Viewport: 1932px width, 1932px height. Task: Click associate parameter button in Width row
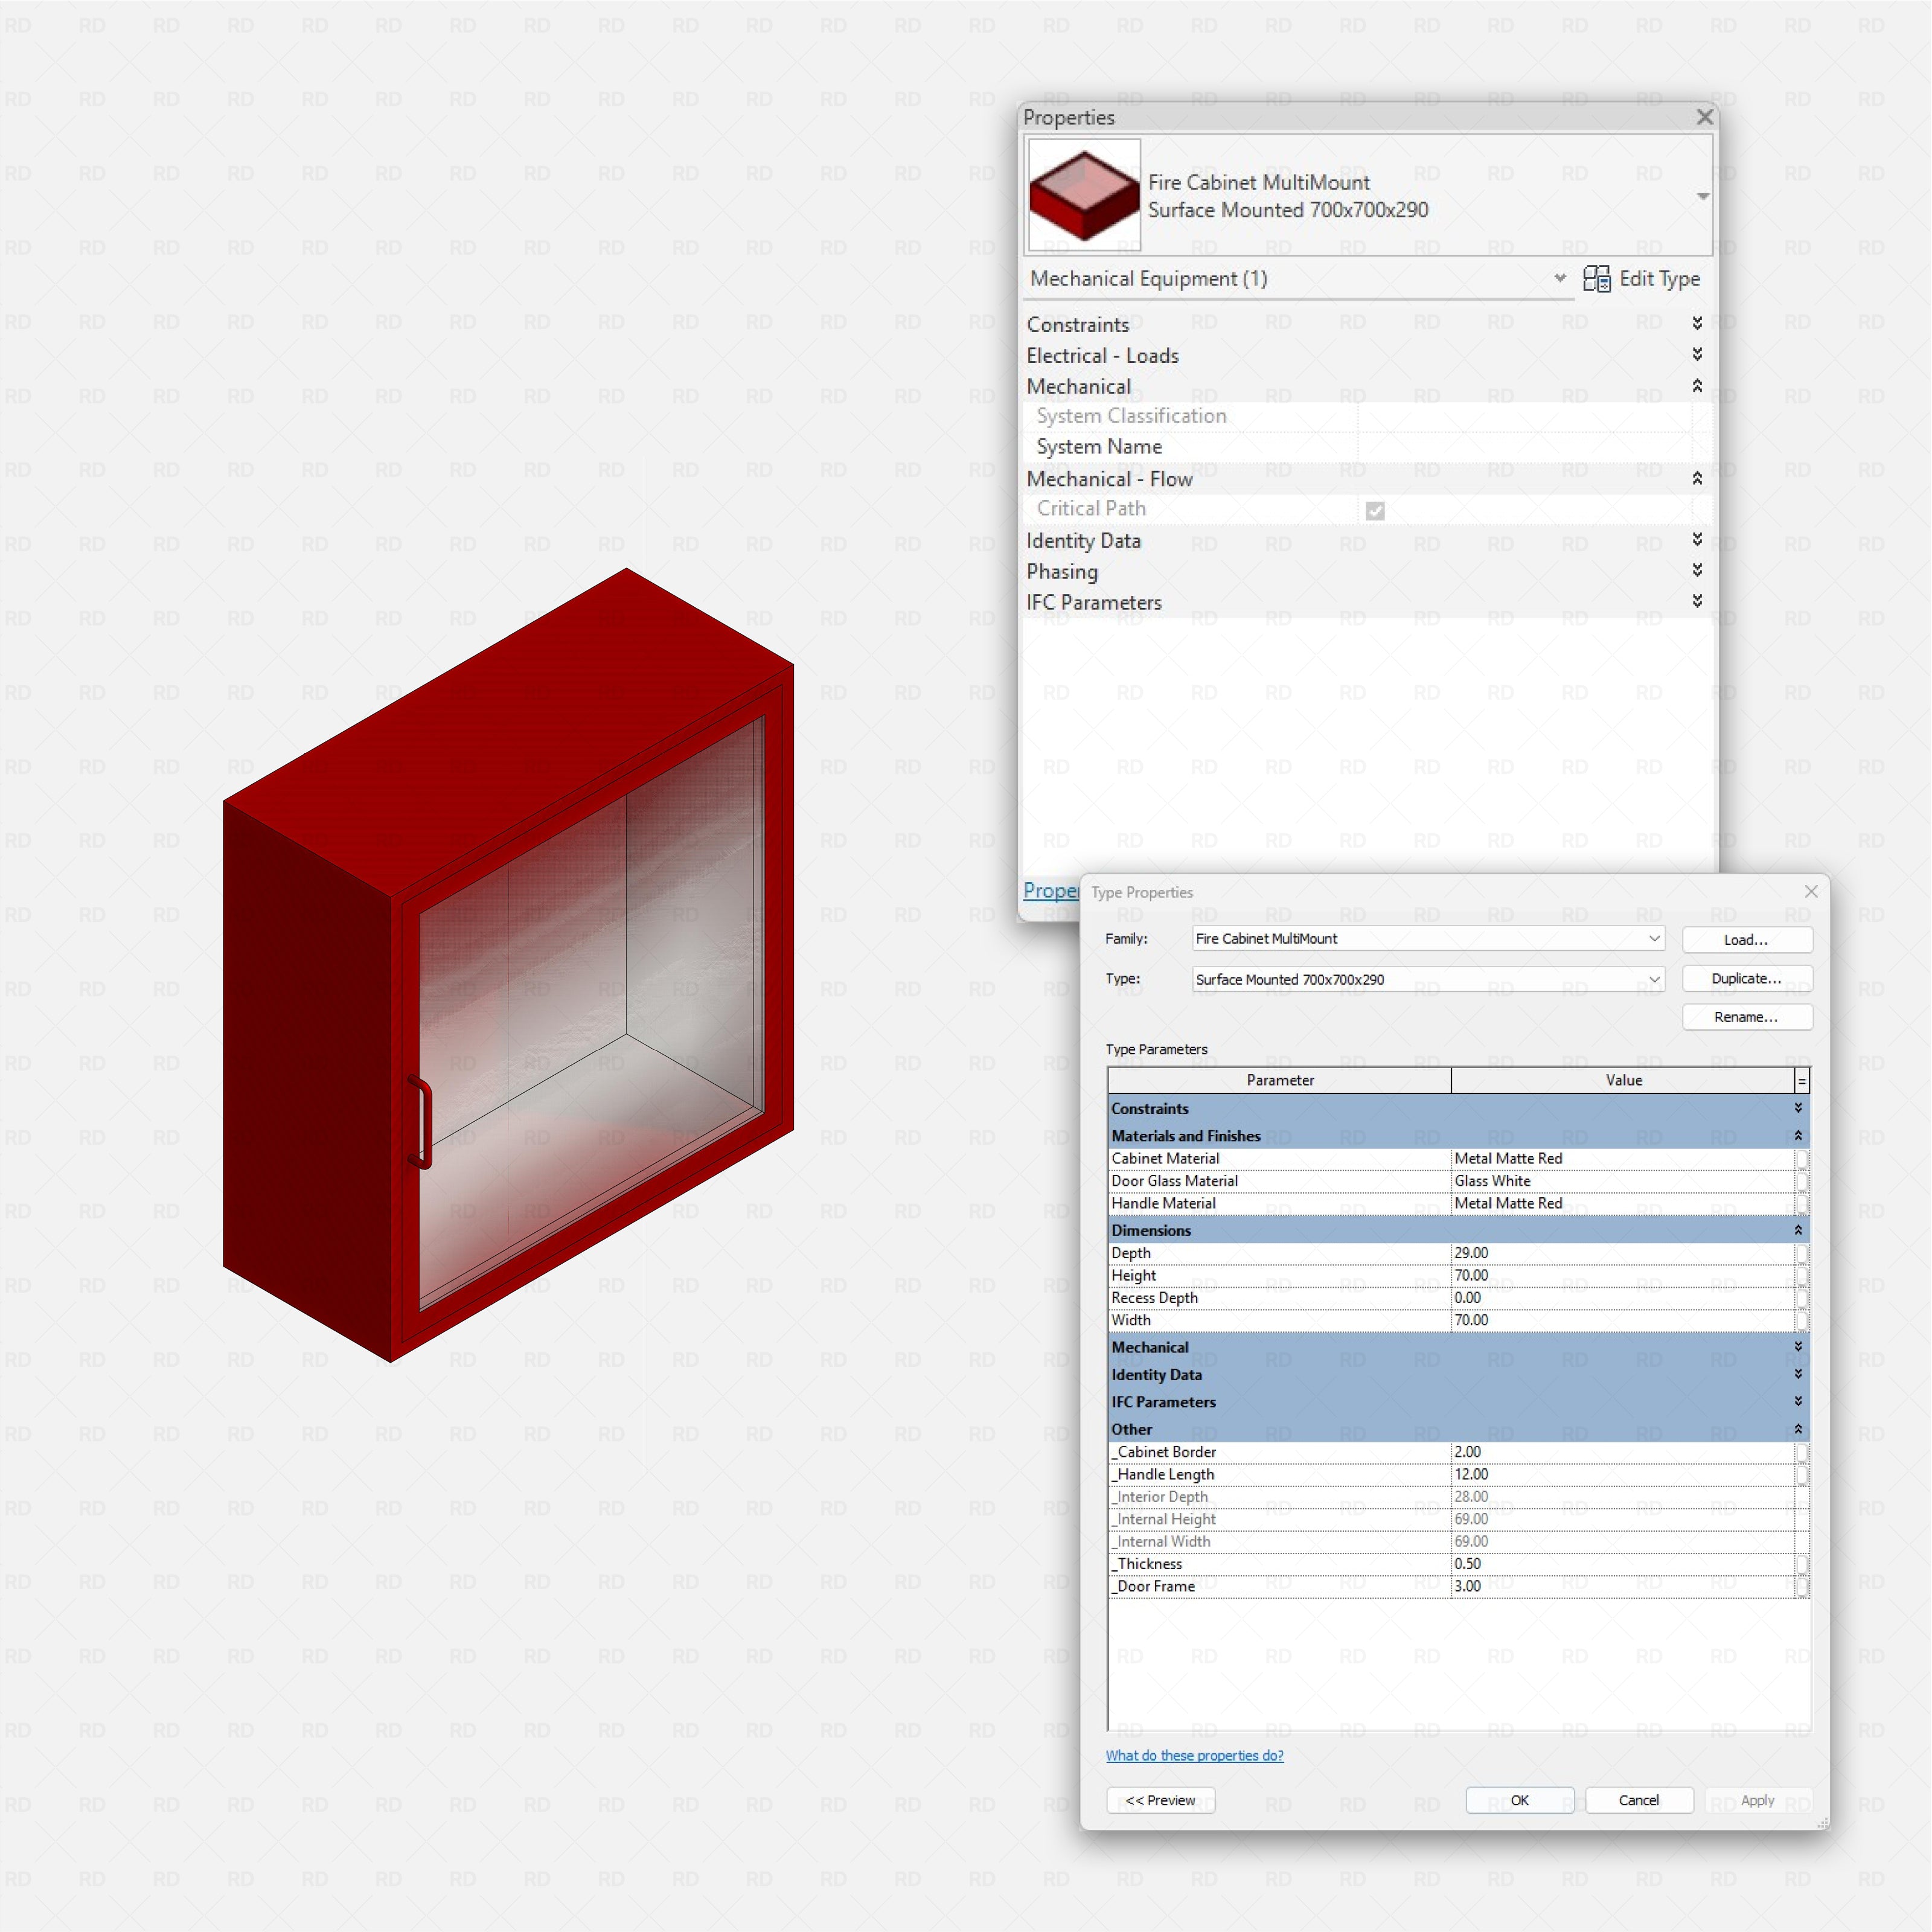point(1802,1320)
